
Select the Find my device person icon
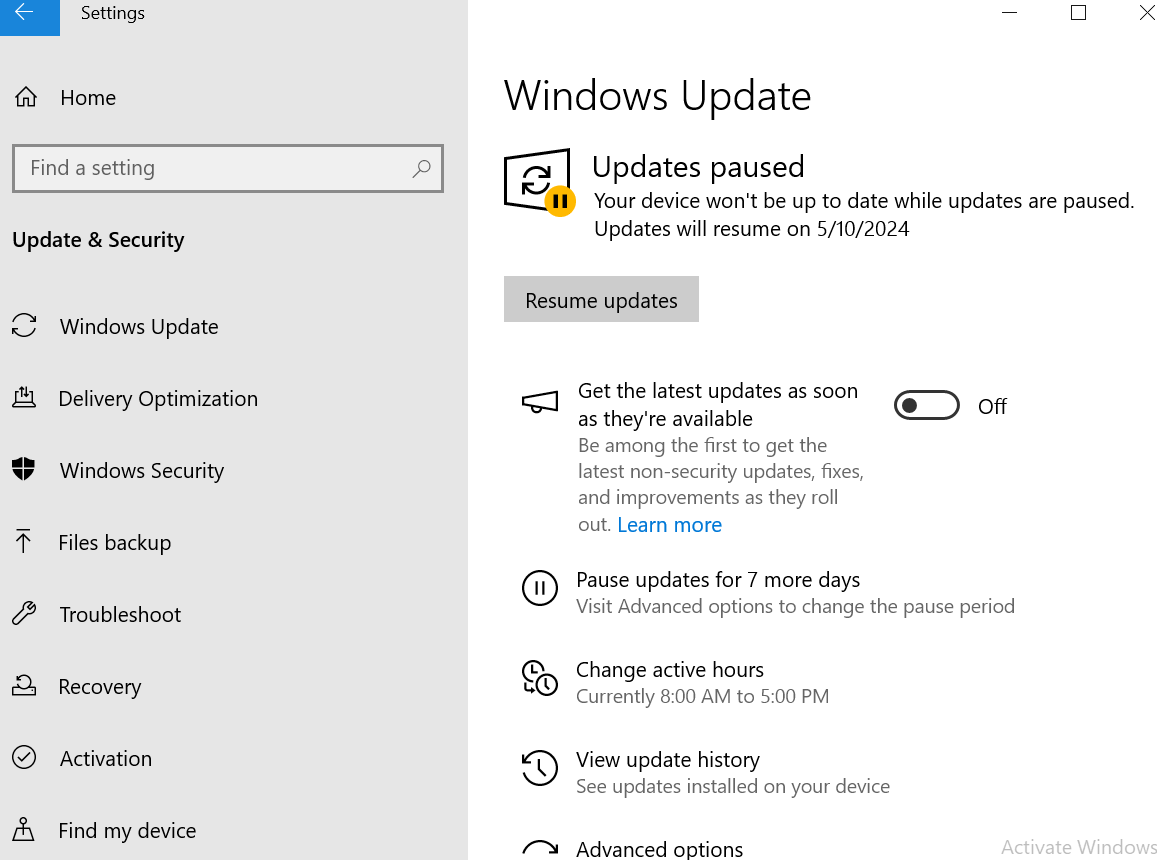24,830
